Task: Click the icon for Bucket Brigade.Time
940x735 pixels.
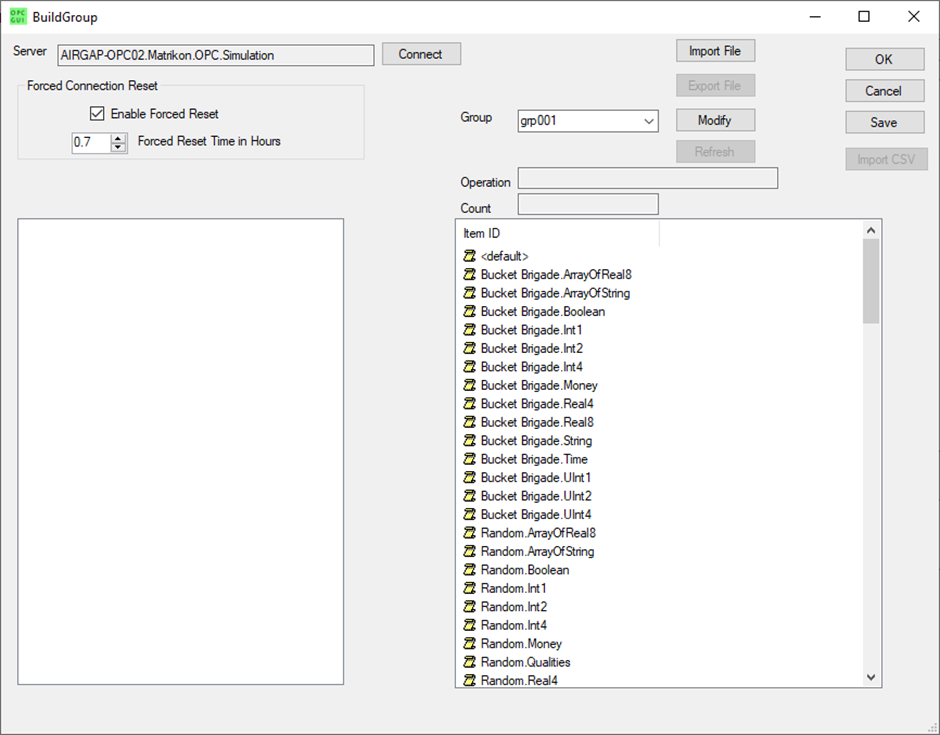Action: 469,459
